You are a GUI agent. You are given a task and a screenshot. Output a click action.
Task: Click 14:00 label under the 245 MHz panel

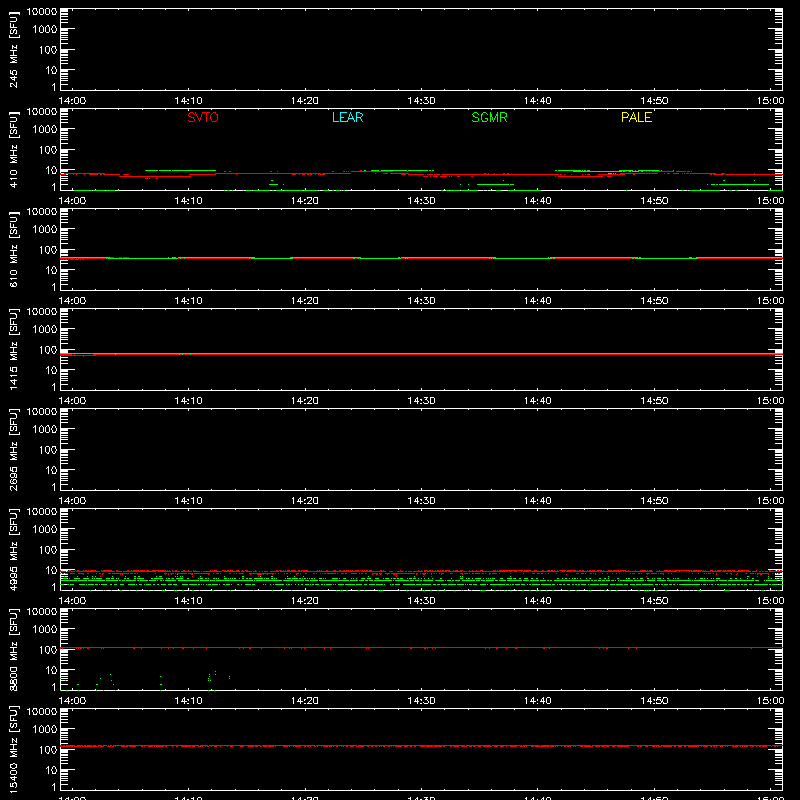[72, 101]
